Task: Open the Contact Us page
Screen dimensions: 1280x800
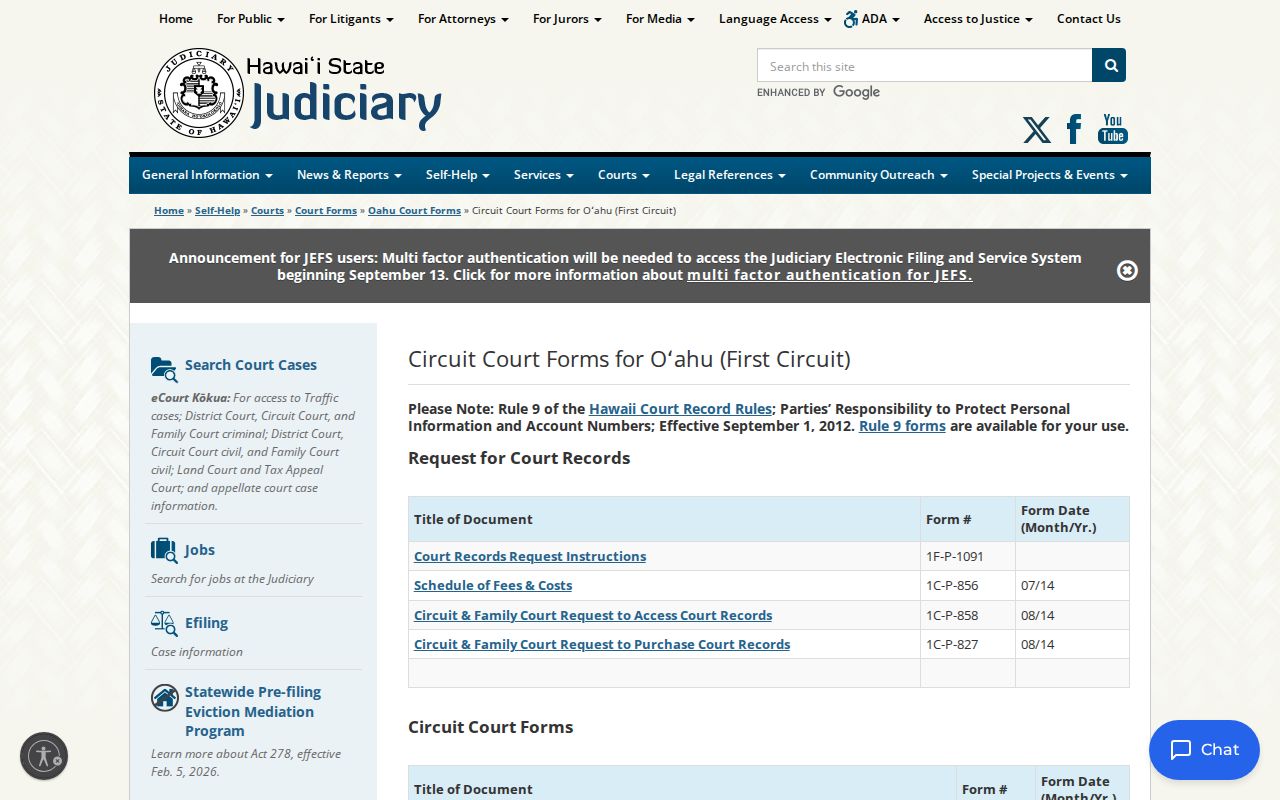Action: coord(1089,19)
